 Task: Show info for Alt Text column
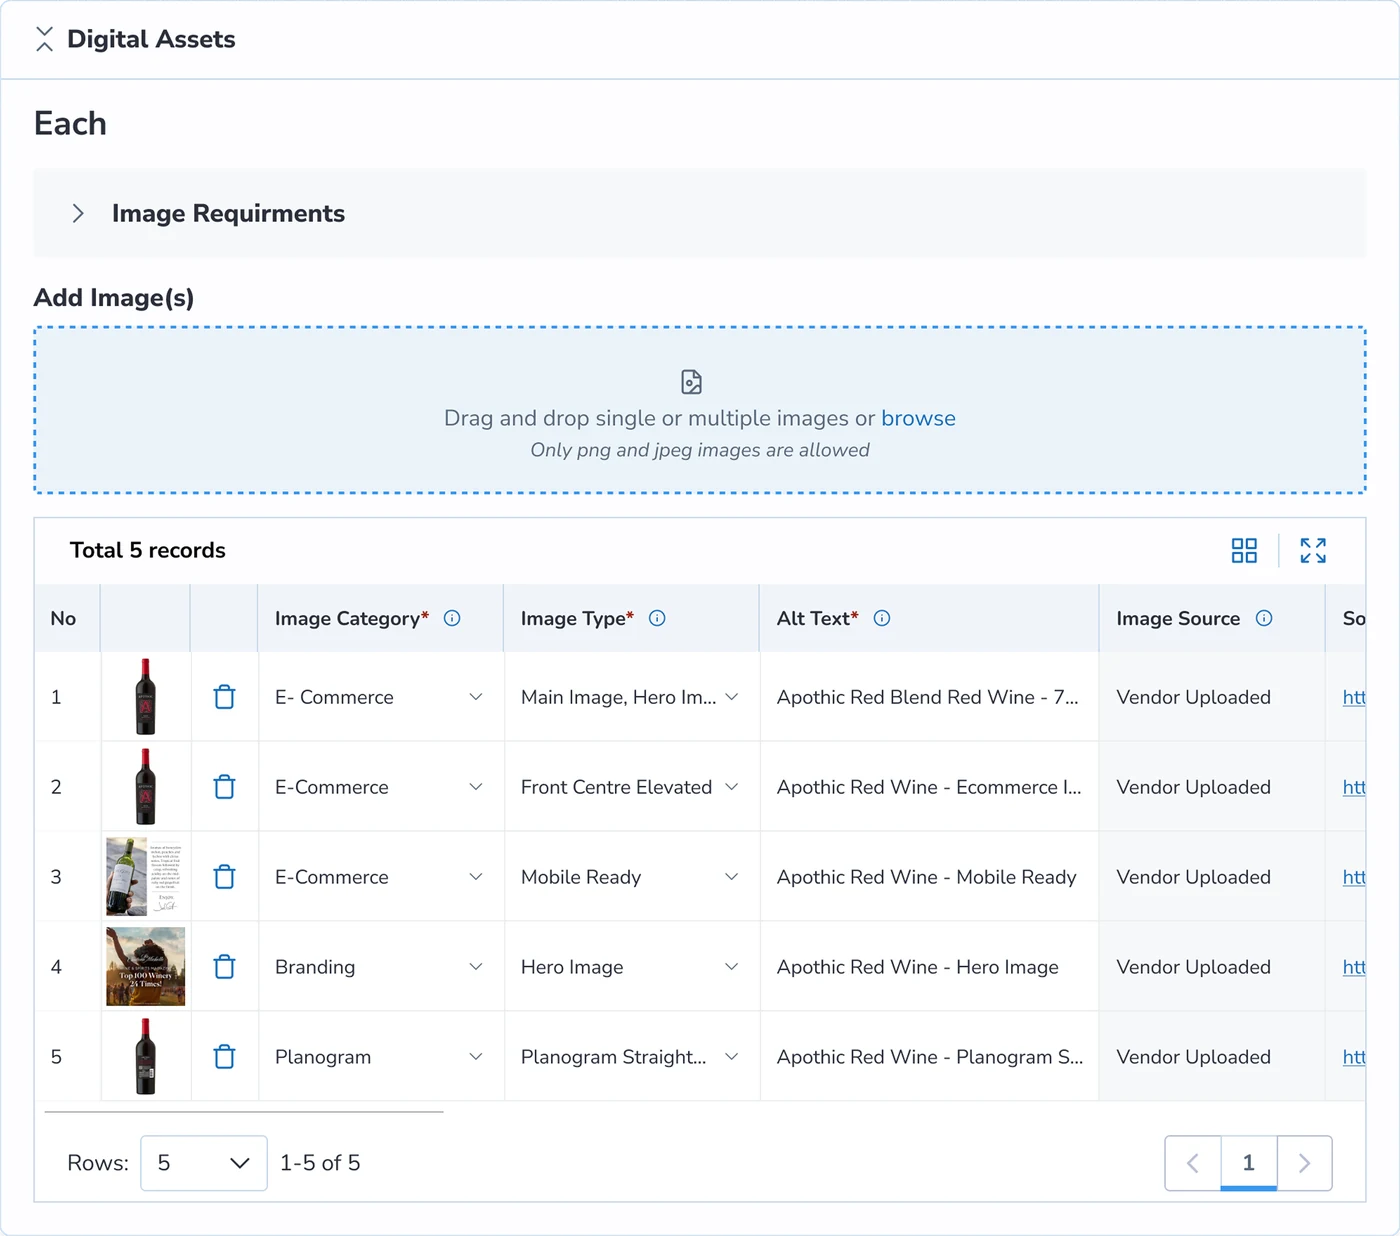(x=882, y=618)
